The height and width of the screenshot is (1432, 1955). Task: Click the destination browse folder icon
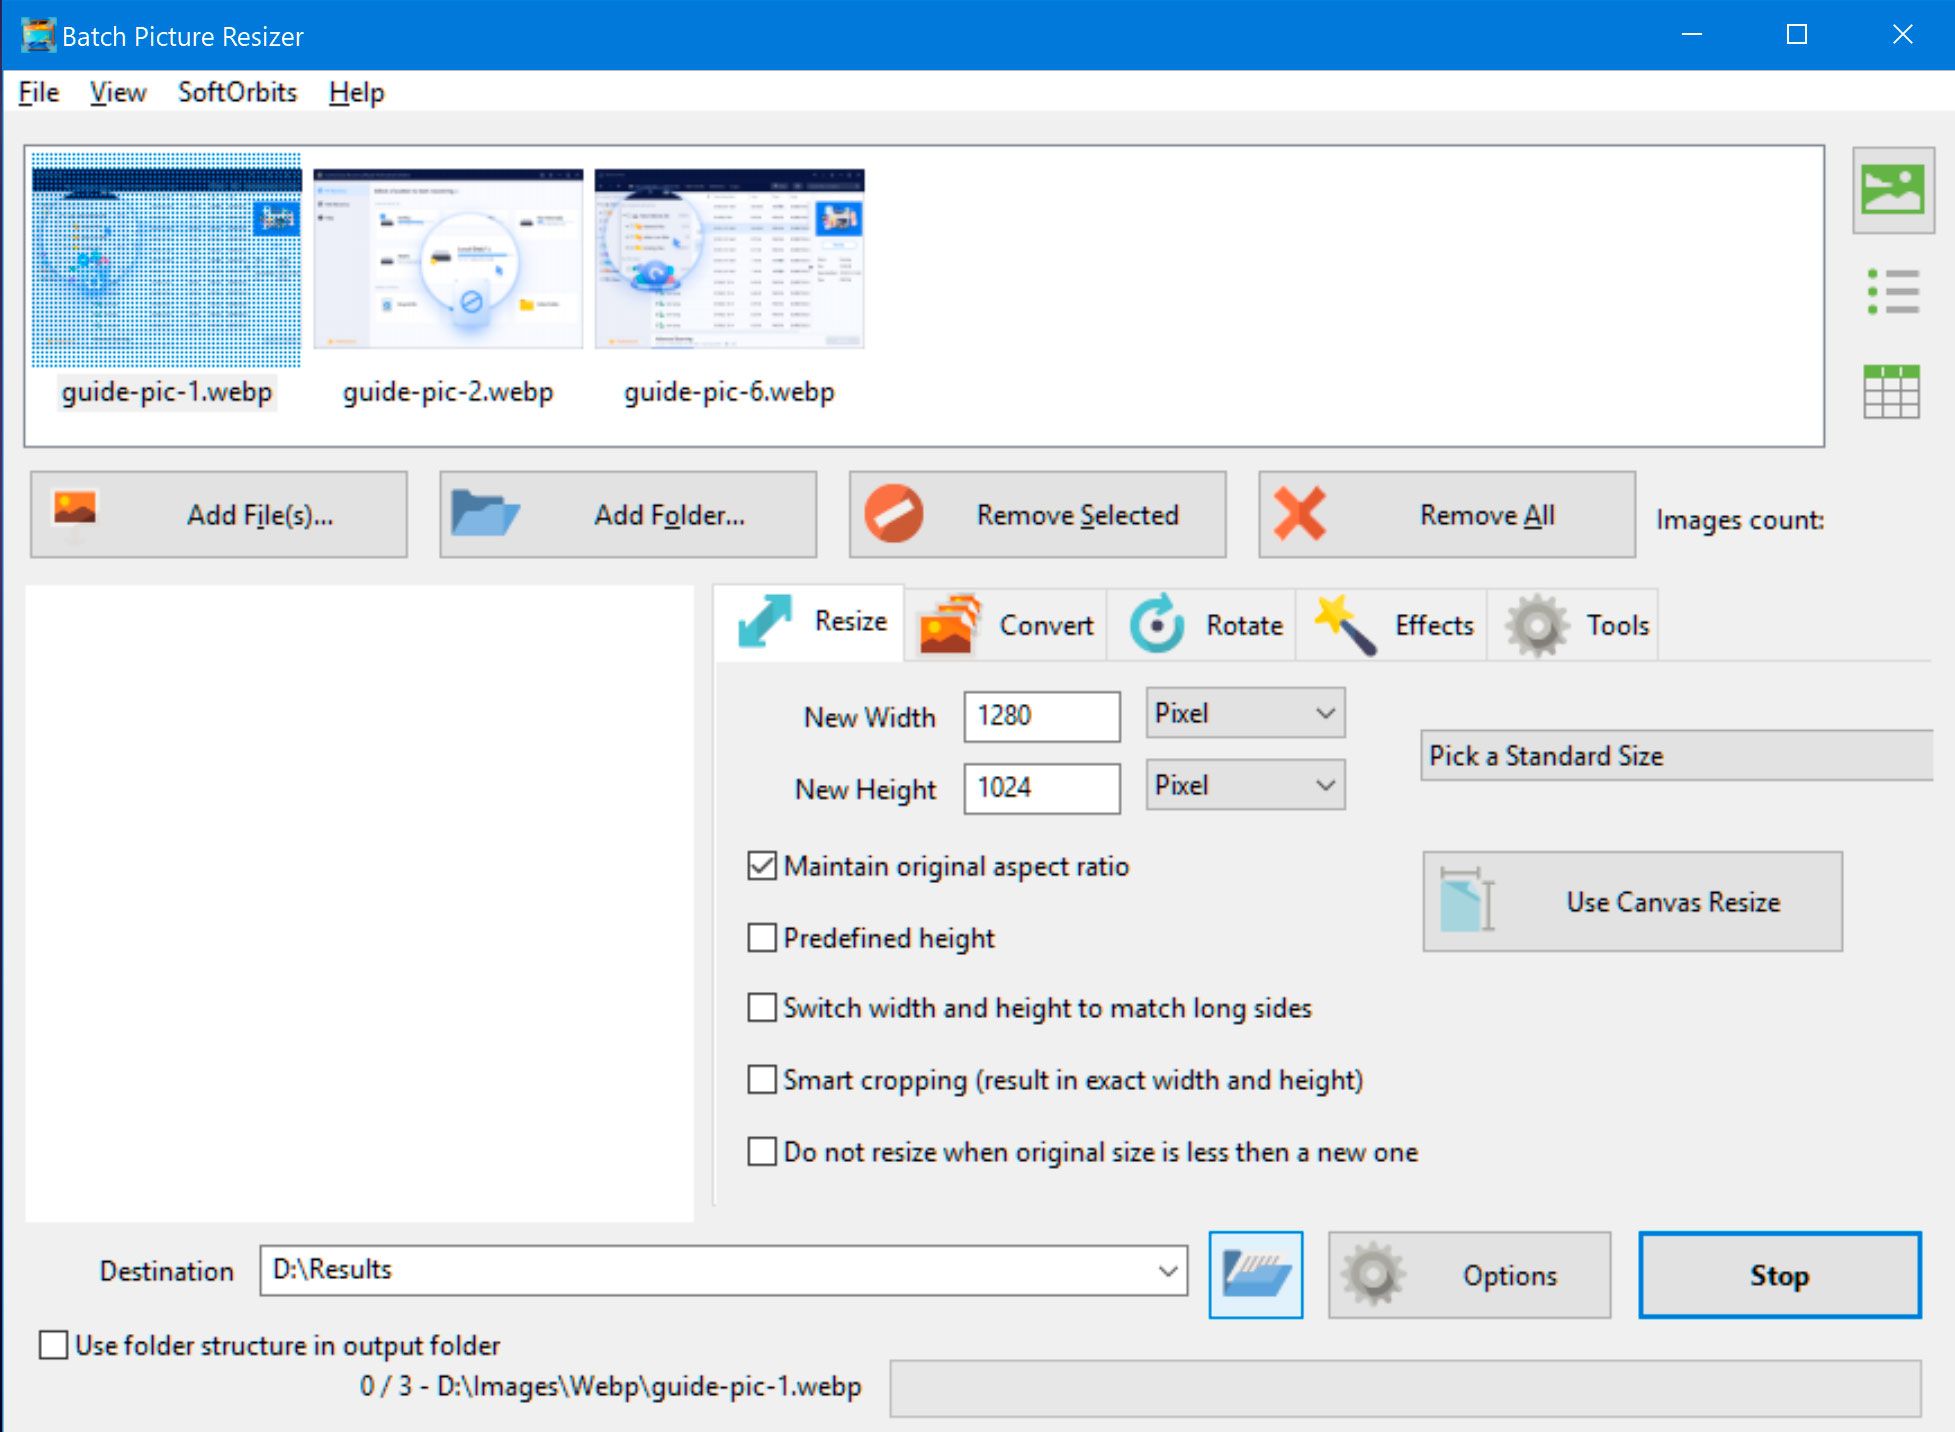[x=1255, y=1275]
